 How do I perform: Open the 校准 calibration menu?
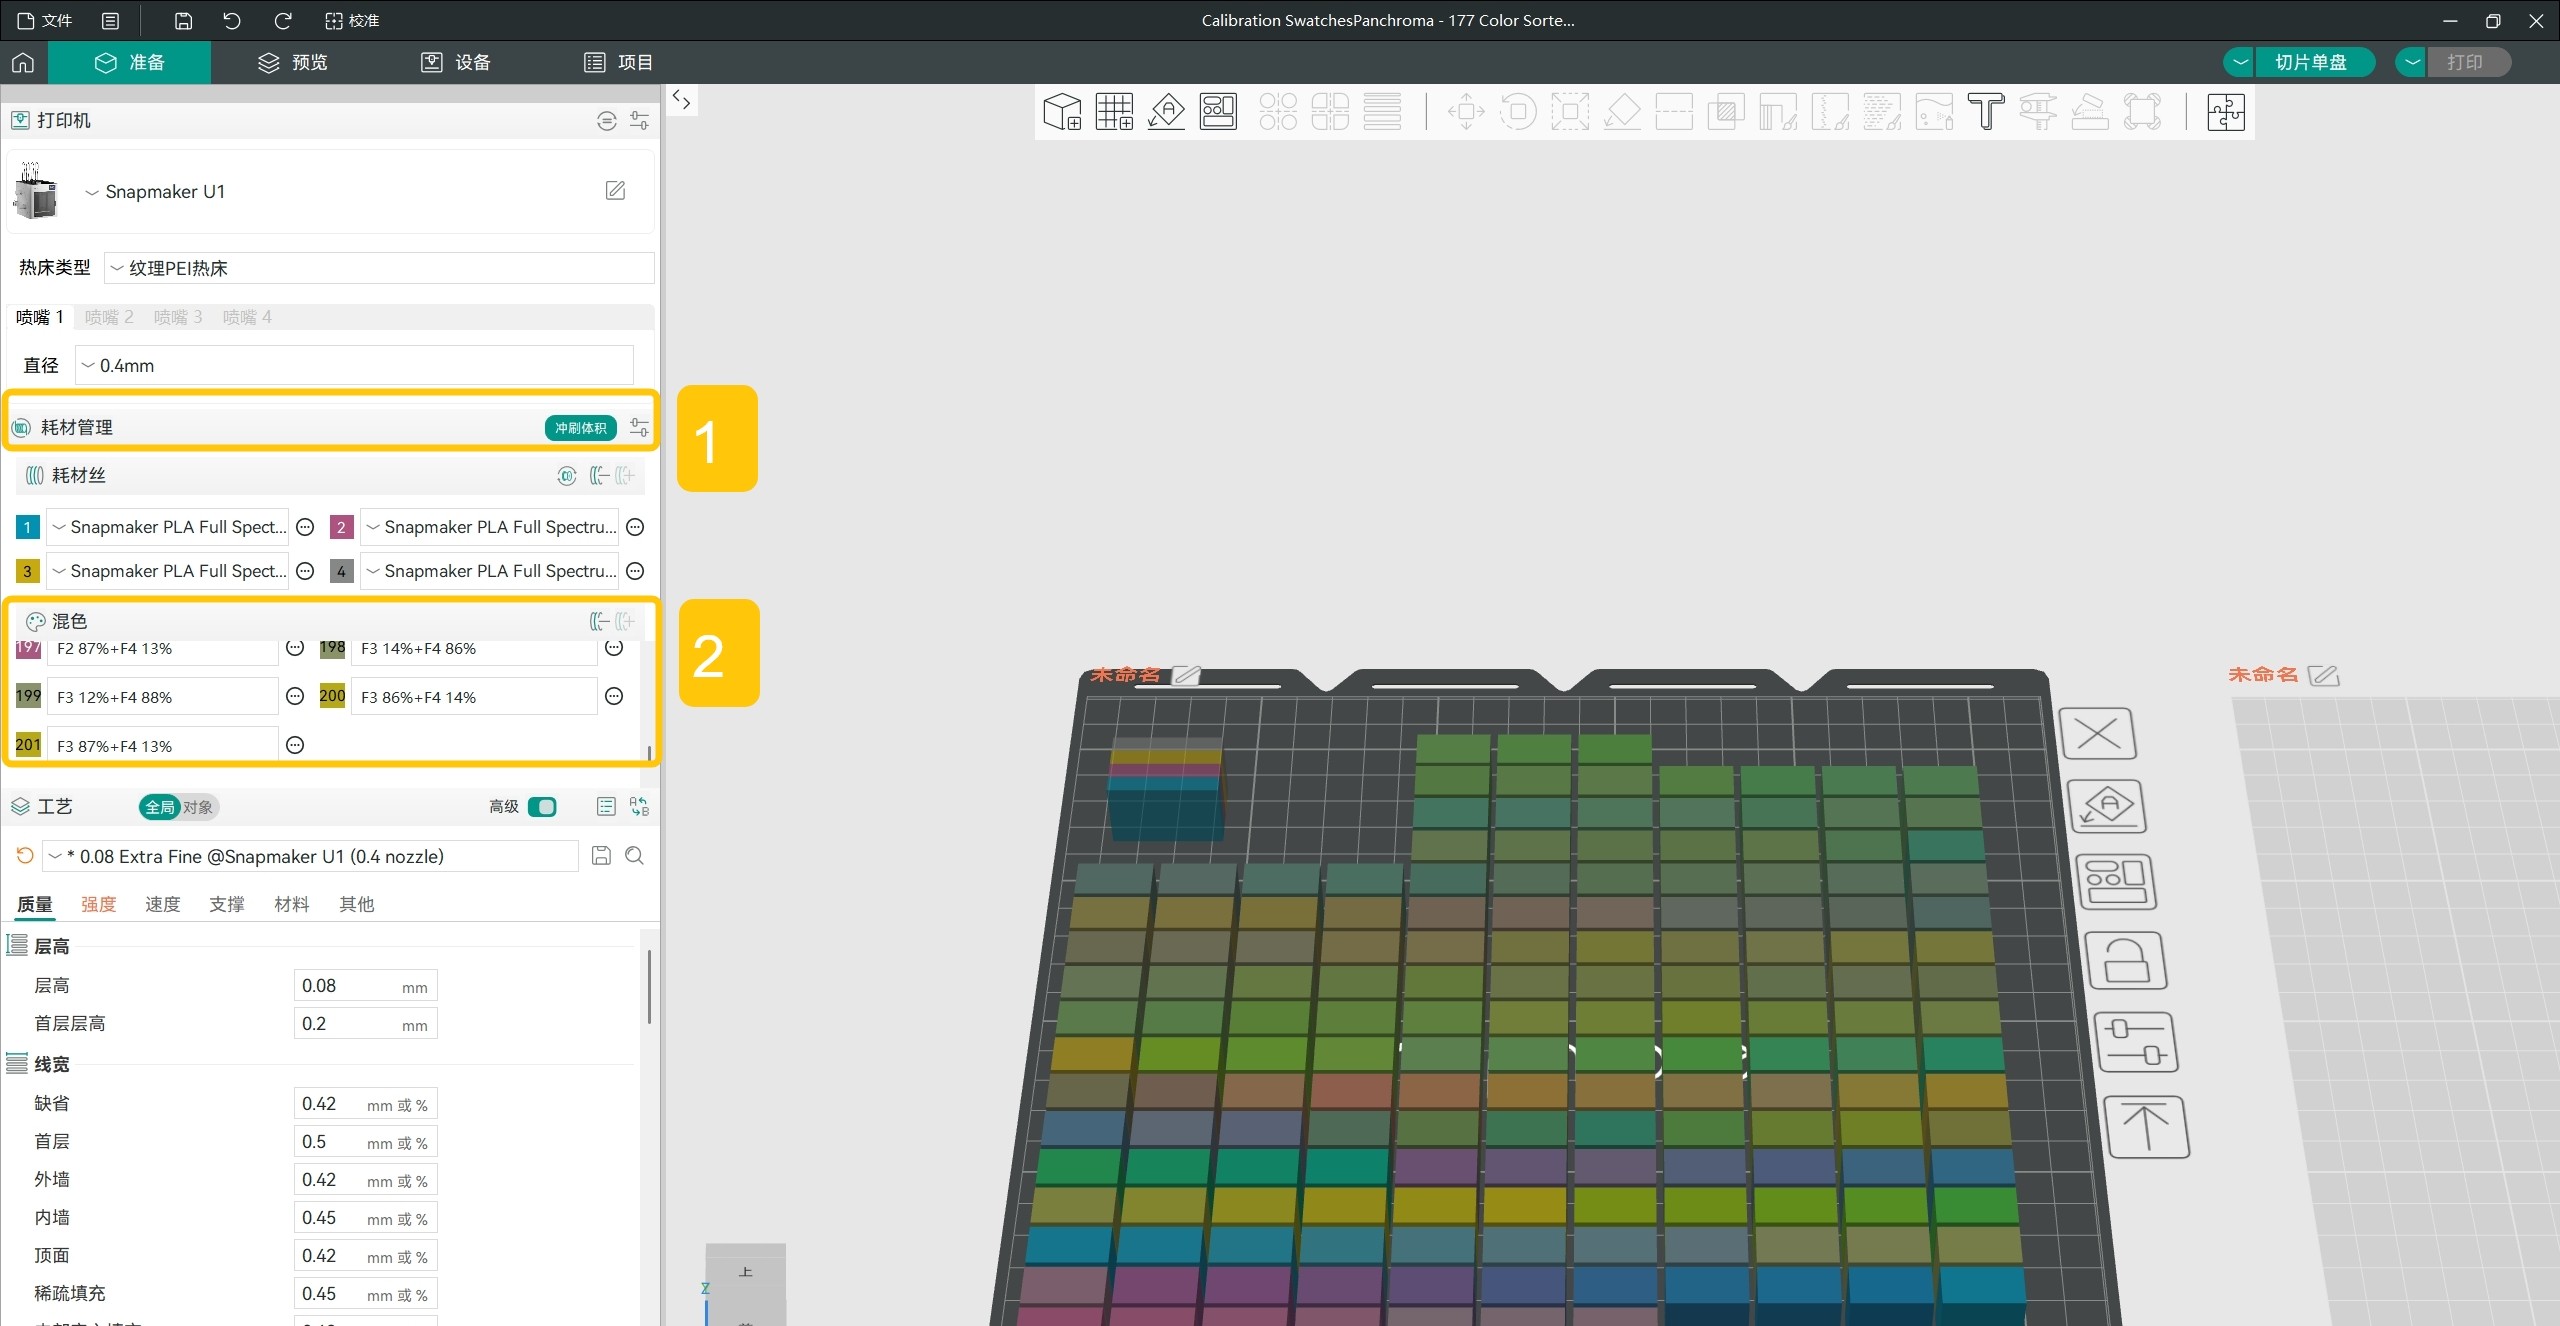coord(352,20)
